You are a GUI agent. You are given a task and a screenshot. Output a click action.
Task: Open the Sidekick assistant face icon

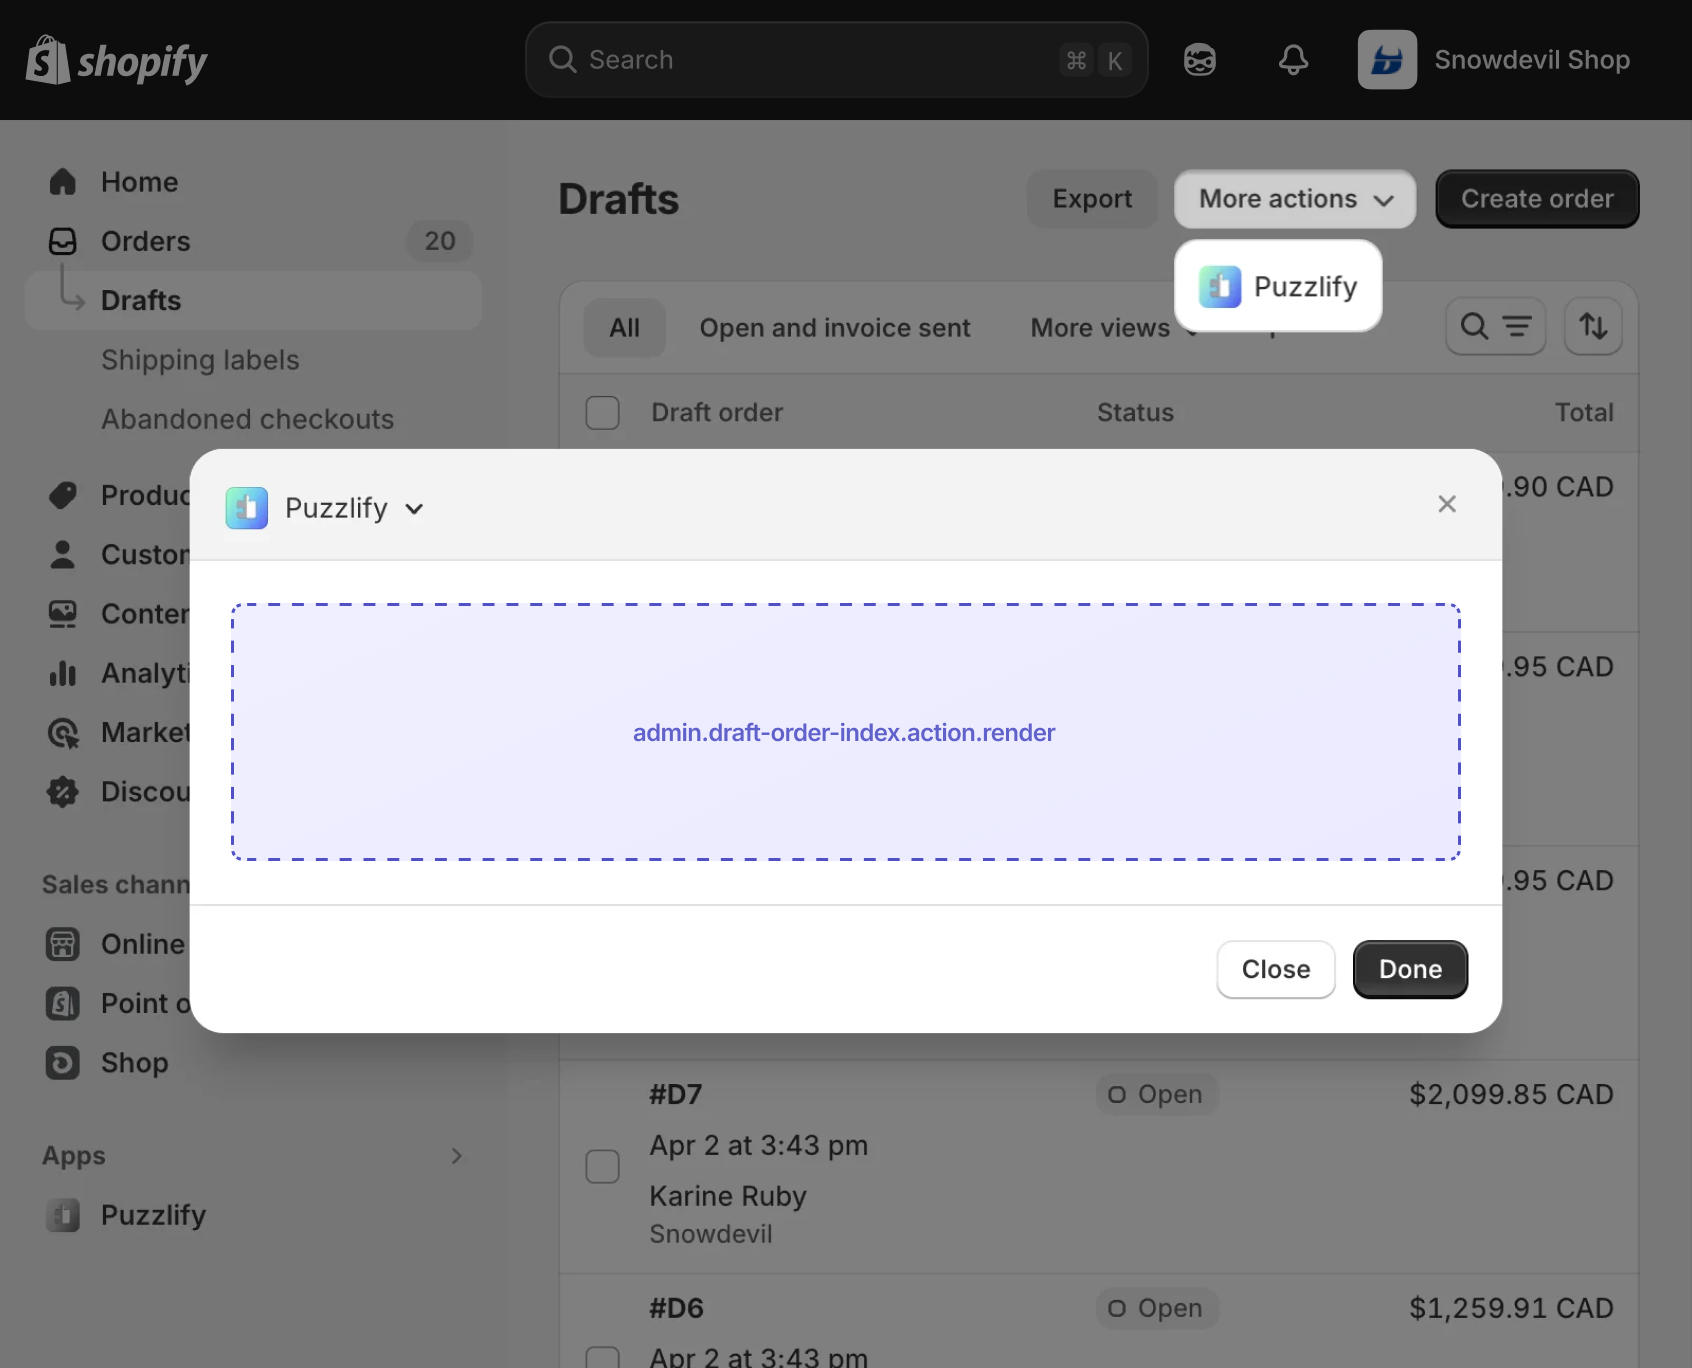point(1199,60)
